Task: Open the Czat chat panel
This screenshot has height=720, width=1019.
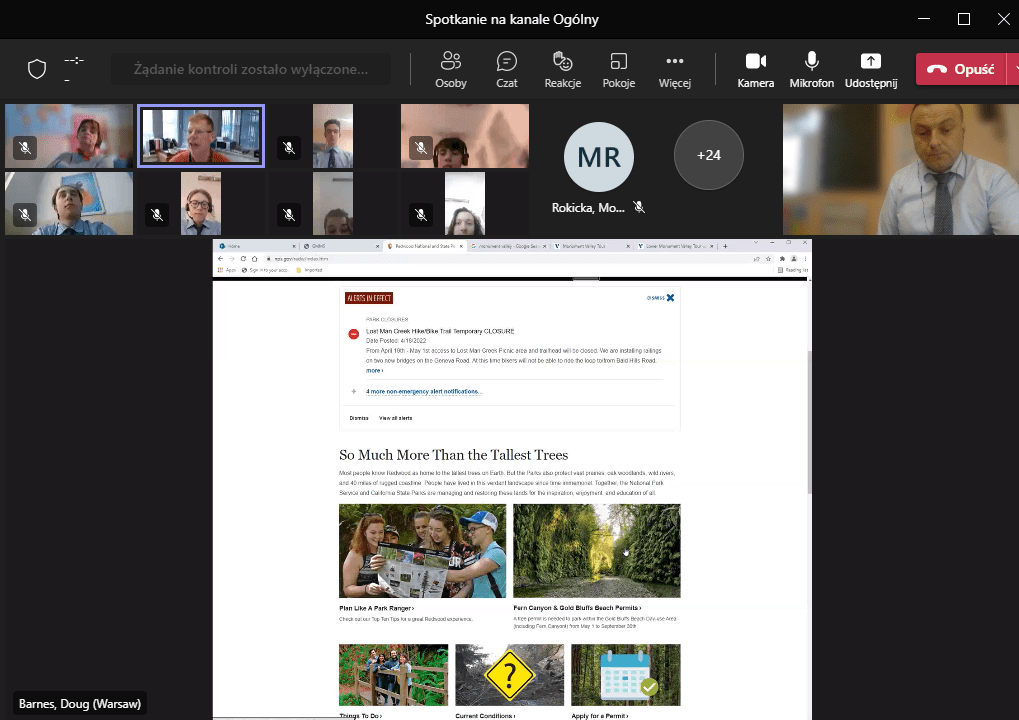Action: [x=507, y=69]
